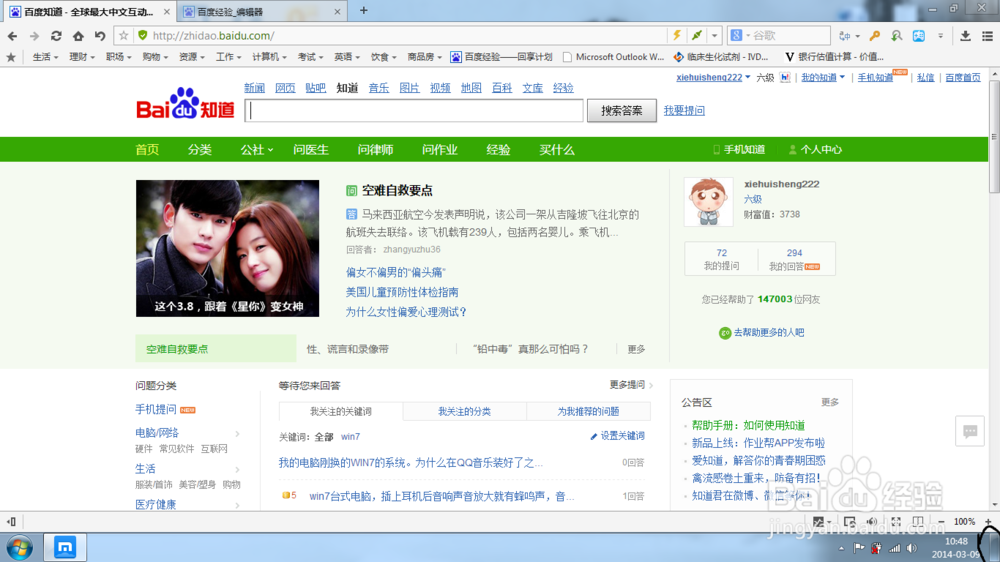
Task: Open the browser home page icon
Action: [78, 36]
